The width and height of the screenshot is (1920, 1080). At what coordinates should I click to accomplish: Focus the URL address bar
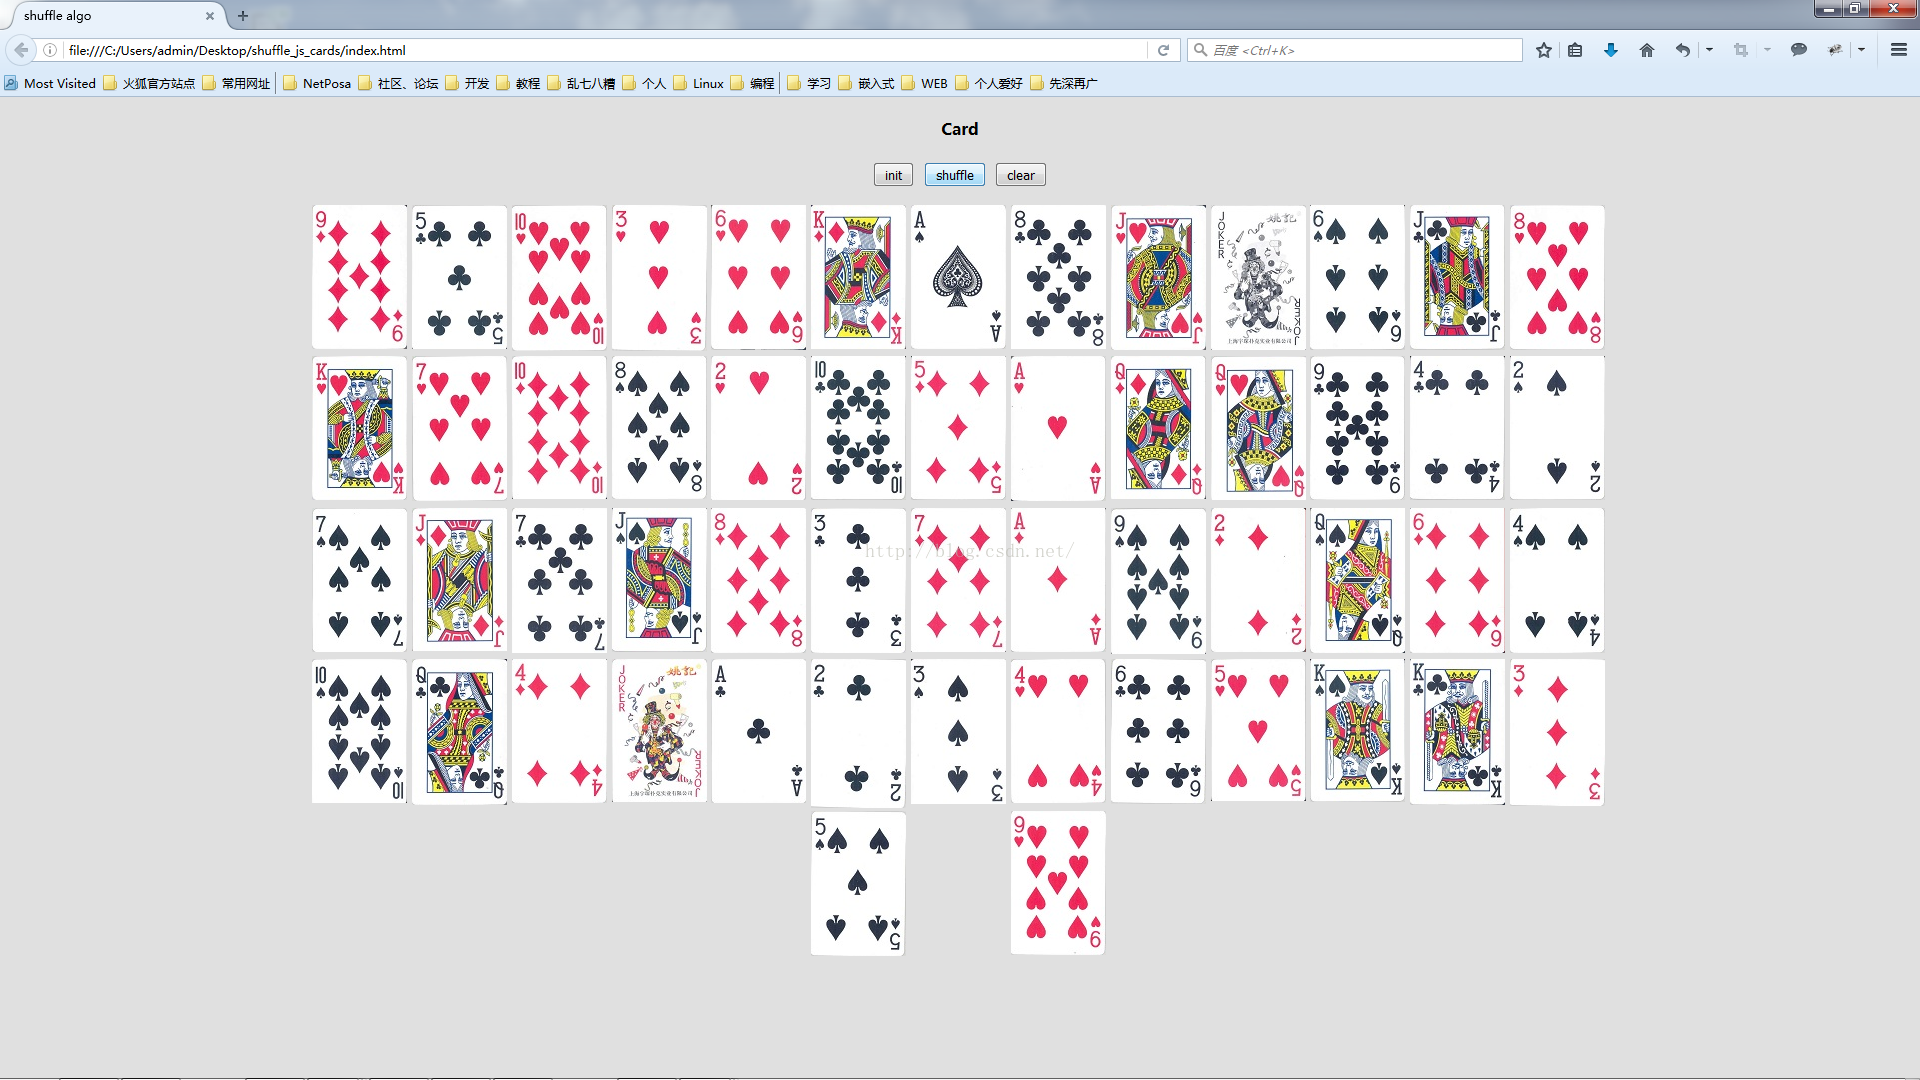point(605,50)
